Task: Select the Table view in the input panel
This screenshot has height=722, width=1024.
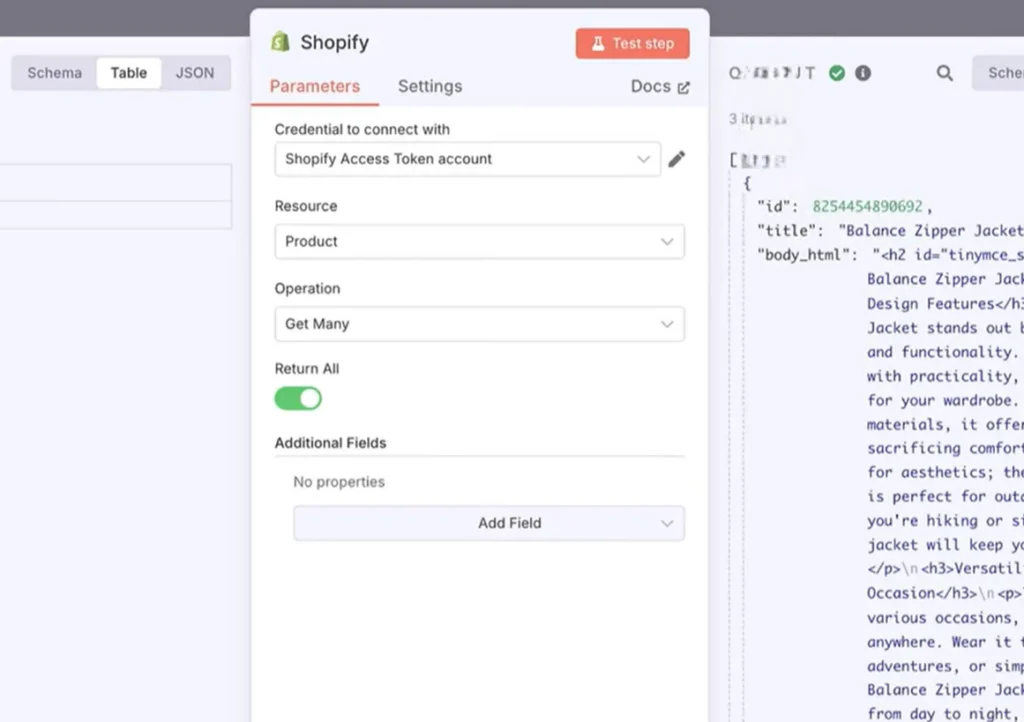Action: pyautogui.click(x=128, y=73)
